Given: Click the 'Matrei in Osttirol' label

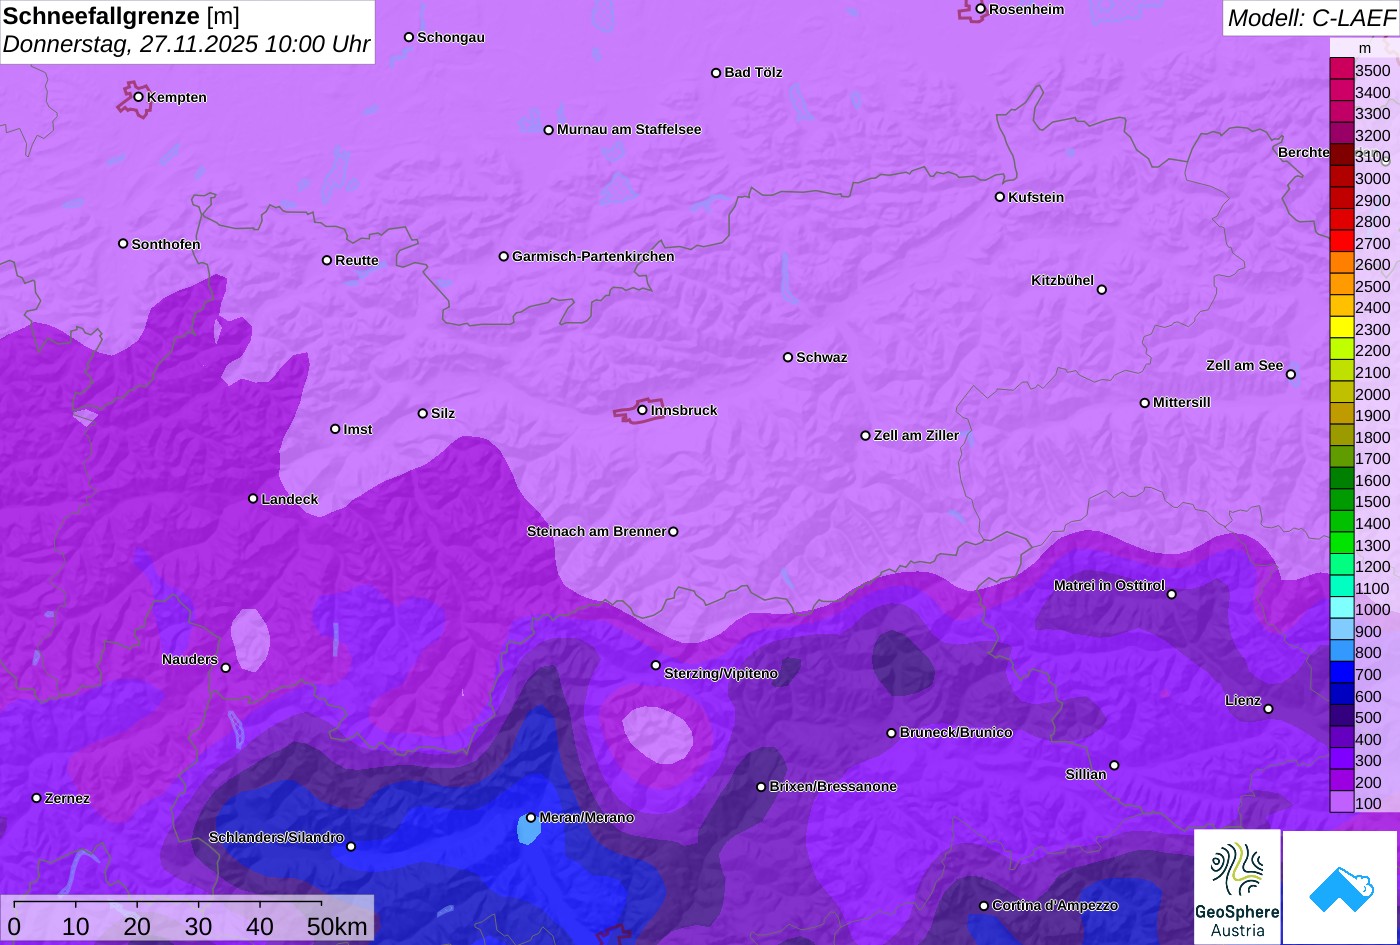Looking at the screenshot, I should 1109,585.
